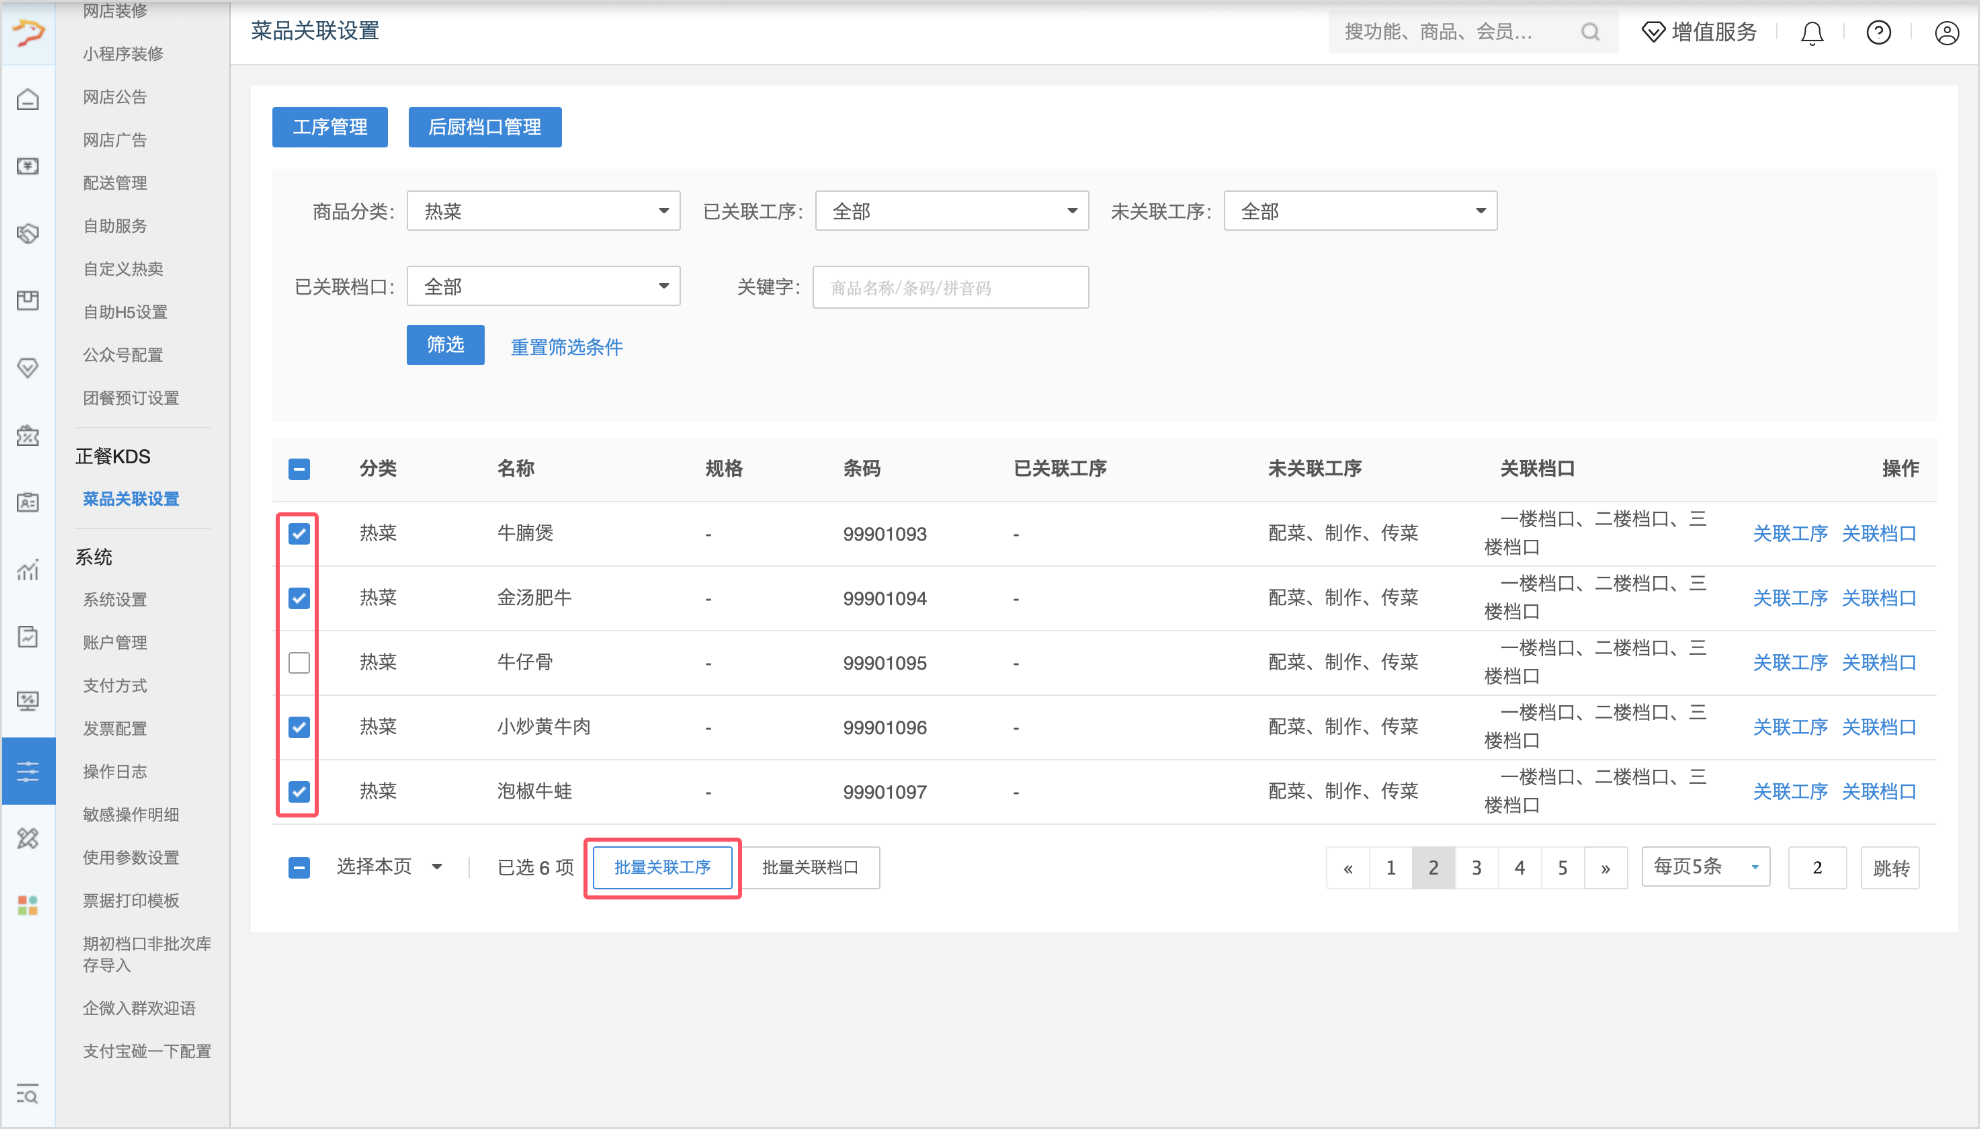Open 支付方式 in the side menu
Viewport: 1980px width, 1130px height.
(115, 686)
